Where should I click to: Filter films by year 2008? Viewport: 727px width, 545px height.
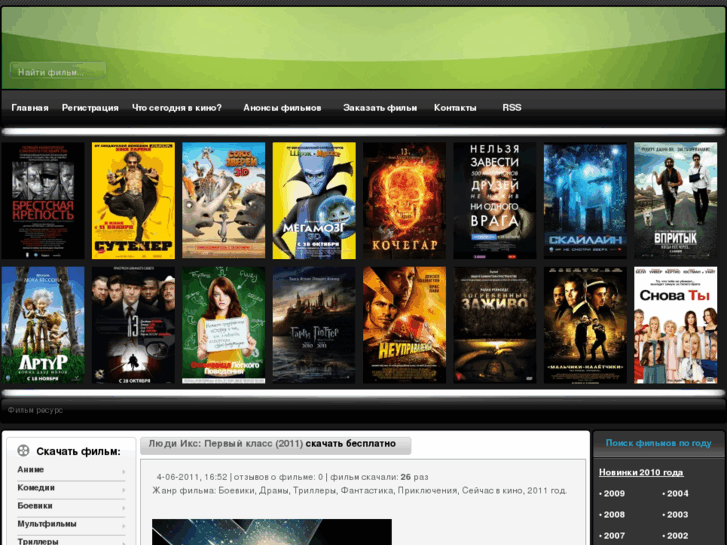(614, 514)
